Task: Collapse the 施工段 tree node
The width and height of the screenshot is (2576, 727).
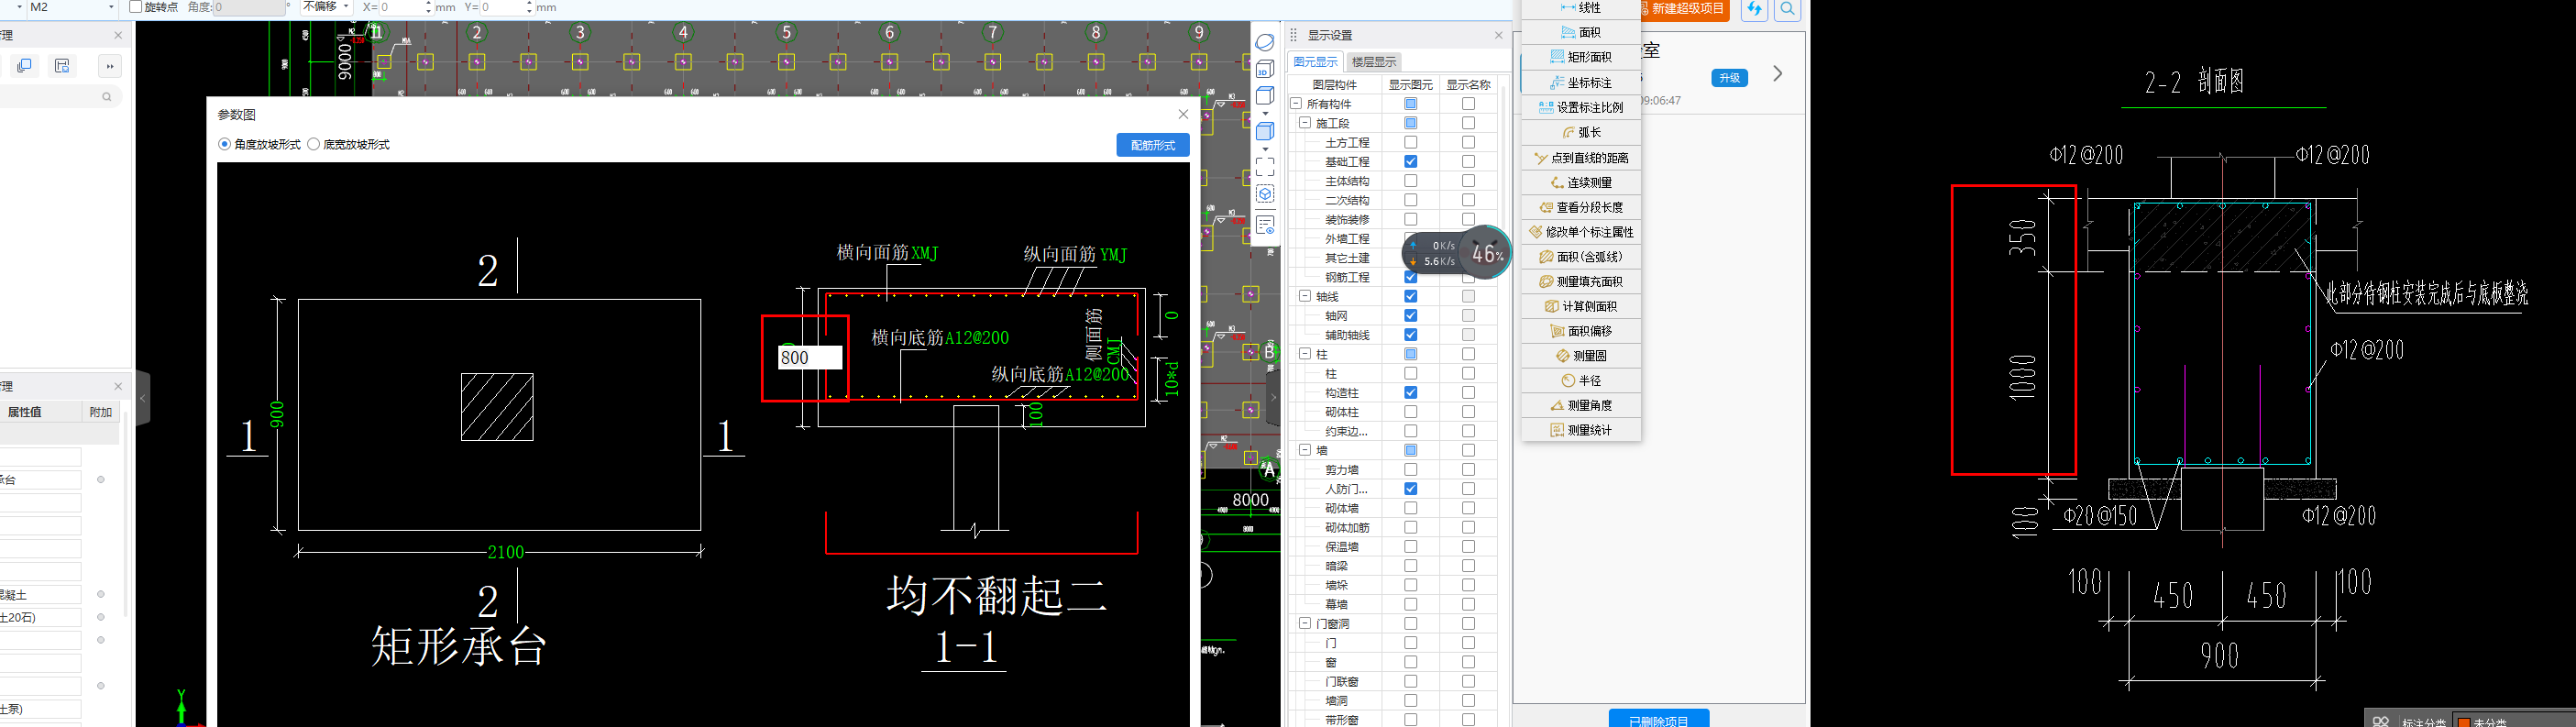Action: pyautogui.click(x=1305, y=123)
